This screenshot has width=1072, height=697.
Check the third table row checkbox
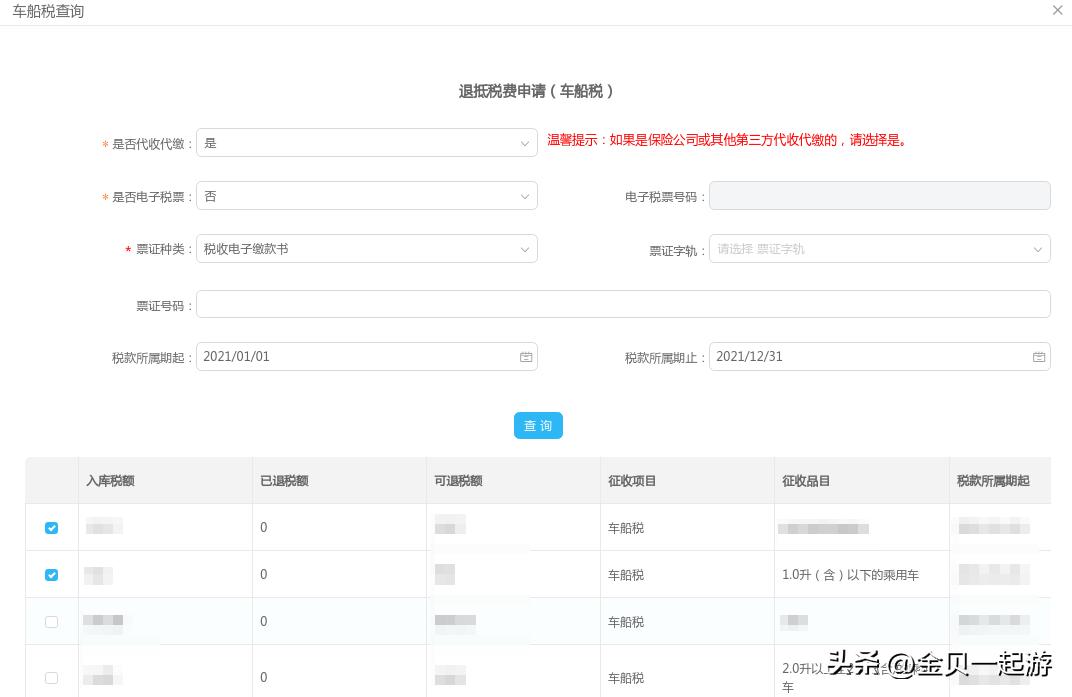[51, 621]
